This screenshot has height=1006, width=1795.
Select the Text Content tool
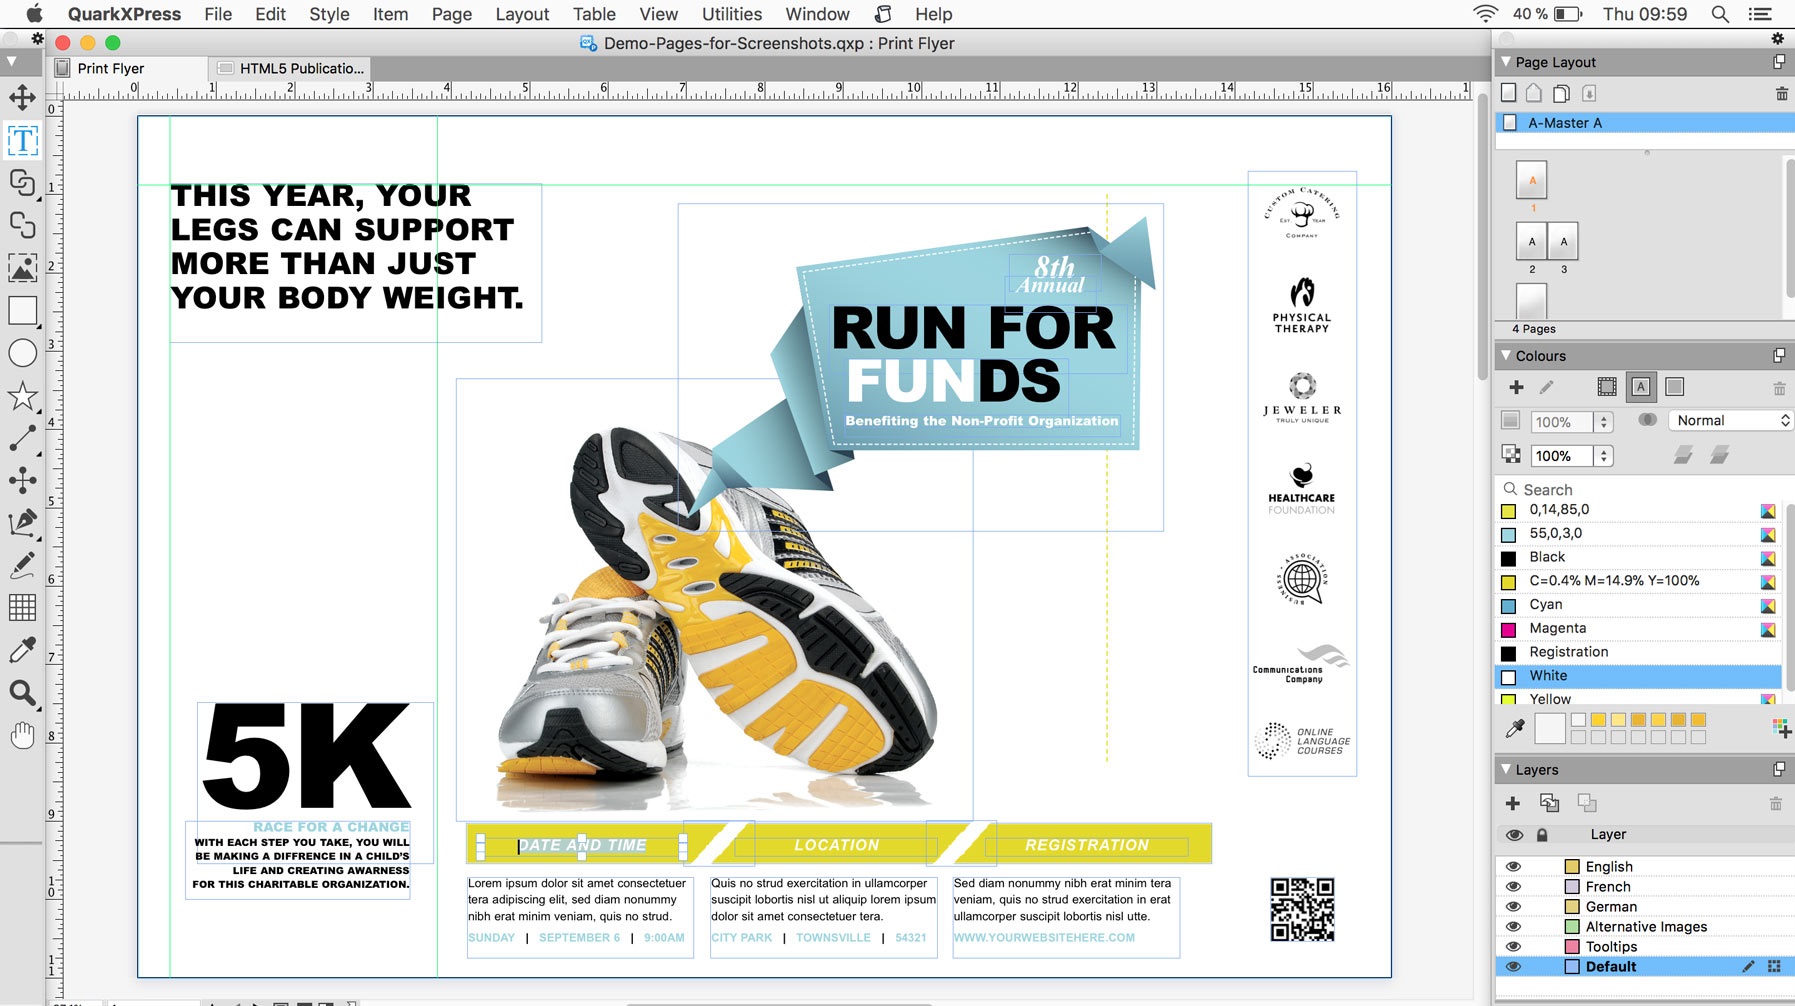coord(22,140)
